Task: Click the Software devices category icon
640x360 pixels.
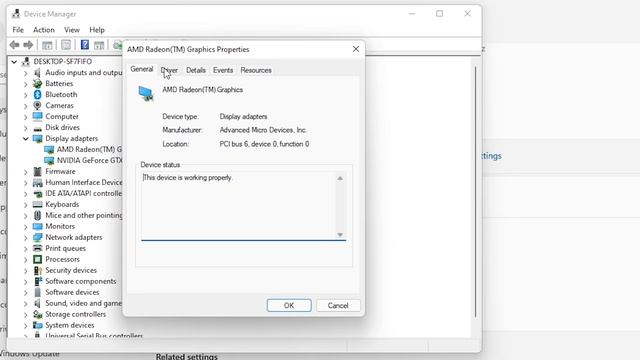Action: click(x=38, y=292)
